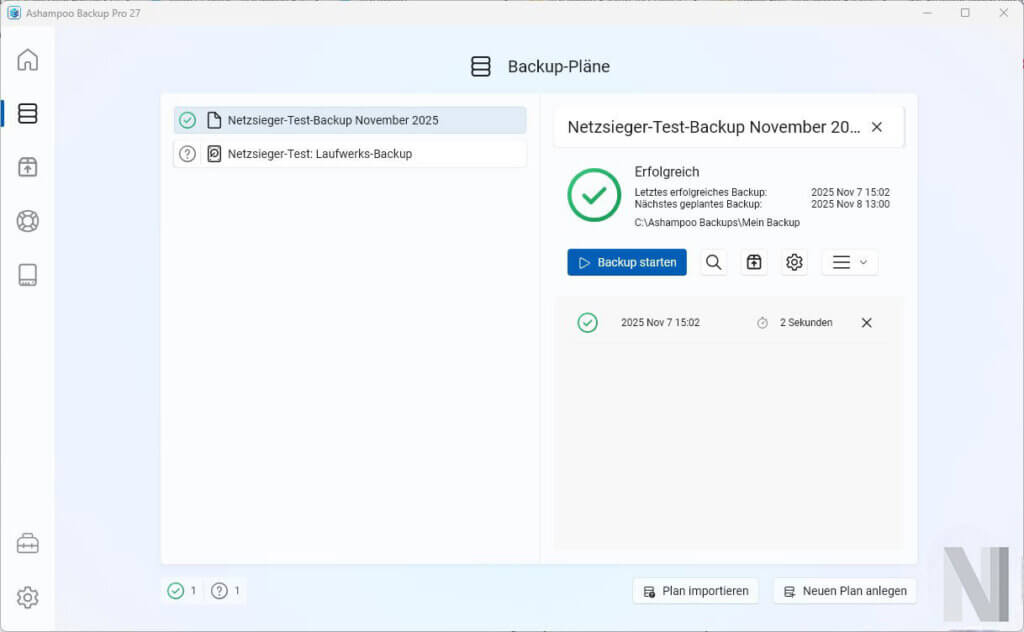Import a plan via Plan importieren

(x=695, y=591)
